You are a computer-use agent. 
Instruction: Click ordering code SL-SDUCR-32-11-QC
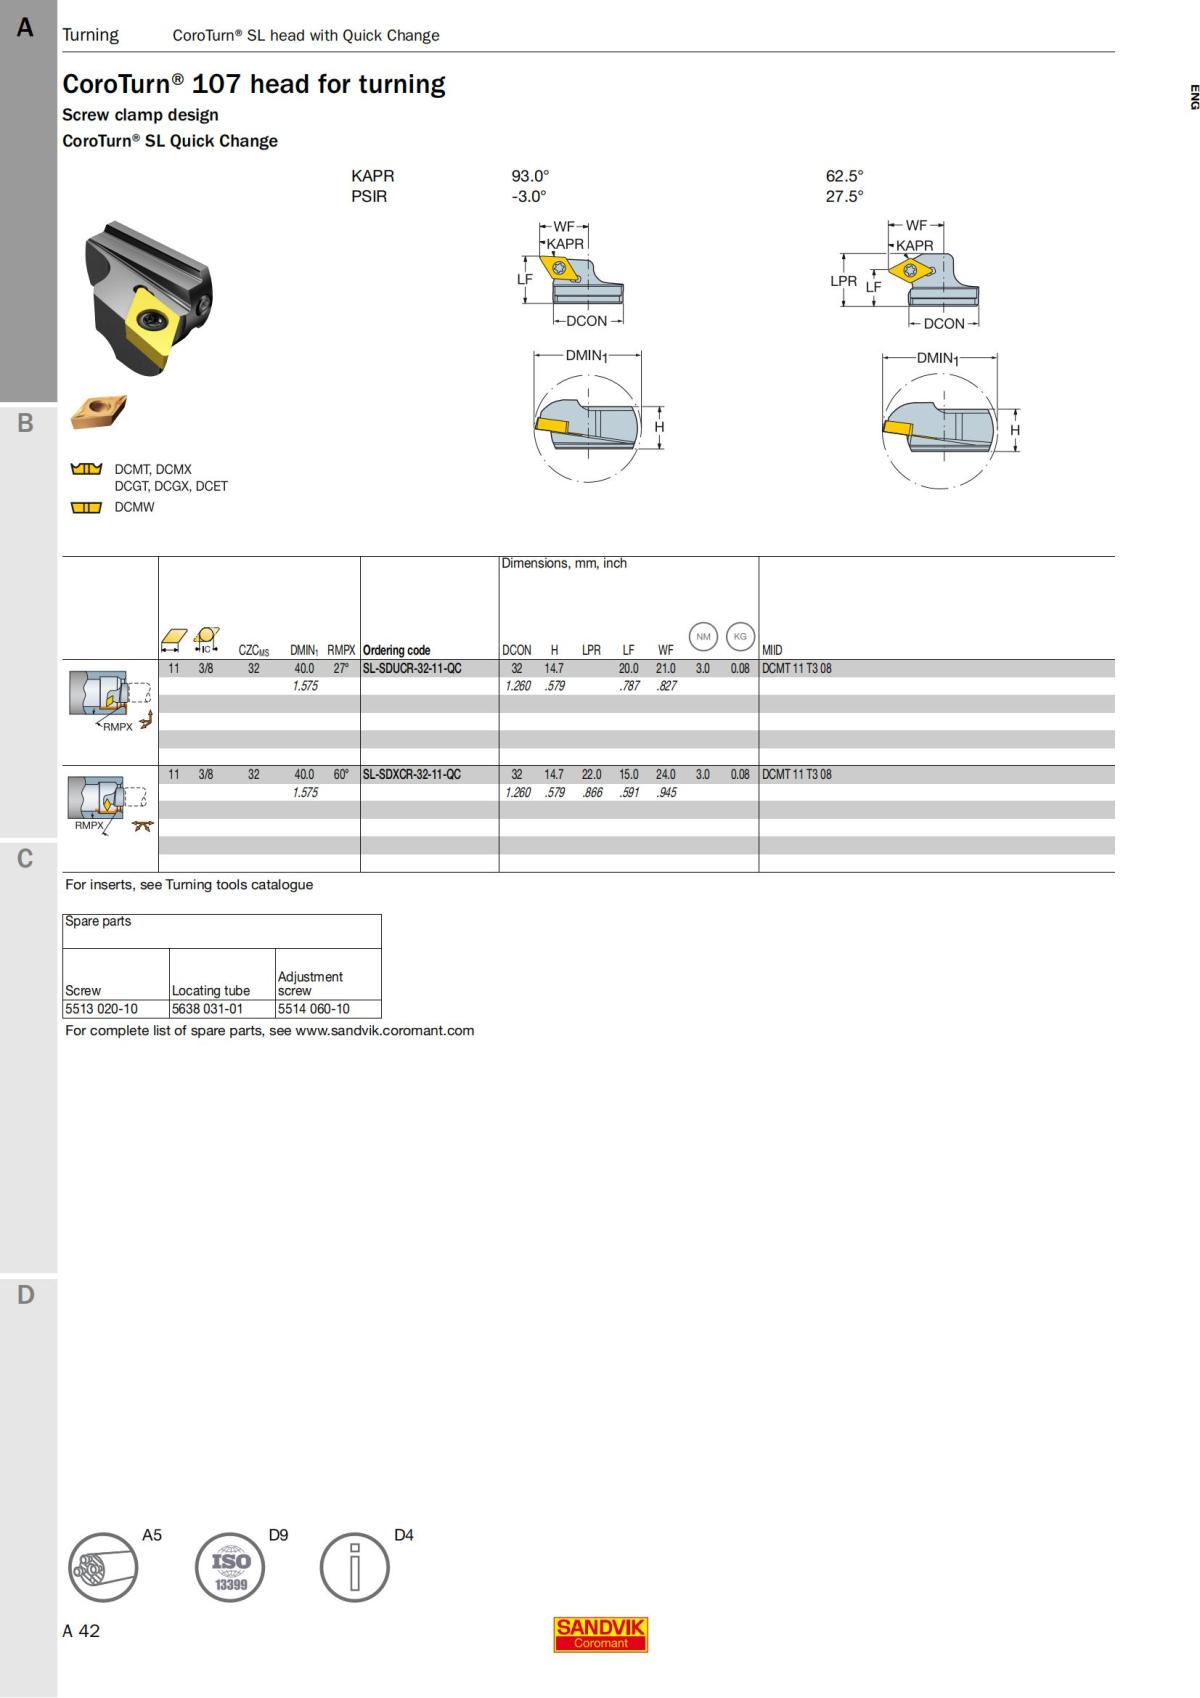412,668
